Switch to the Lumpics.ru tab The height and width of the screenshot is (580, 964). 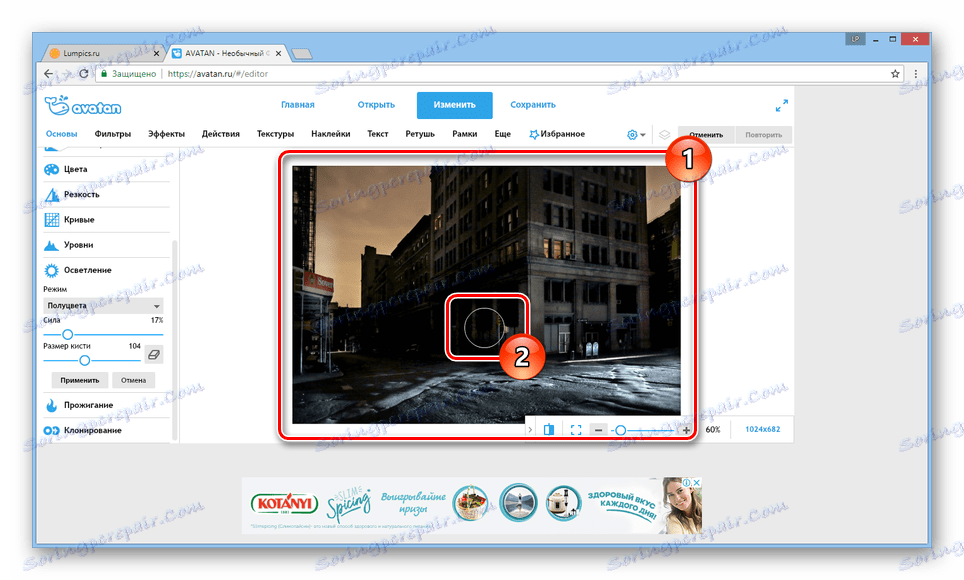pyautogui.click(x=101, y=54)
